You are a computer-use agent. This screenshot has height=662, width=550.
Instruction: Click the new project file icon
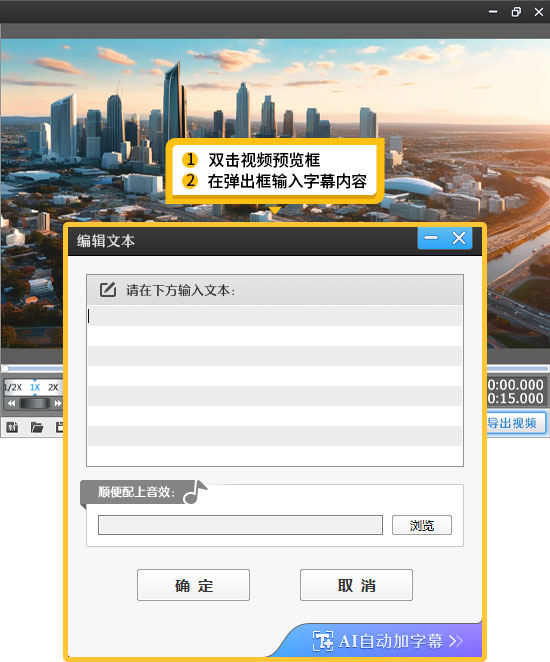coord(12,427)
